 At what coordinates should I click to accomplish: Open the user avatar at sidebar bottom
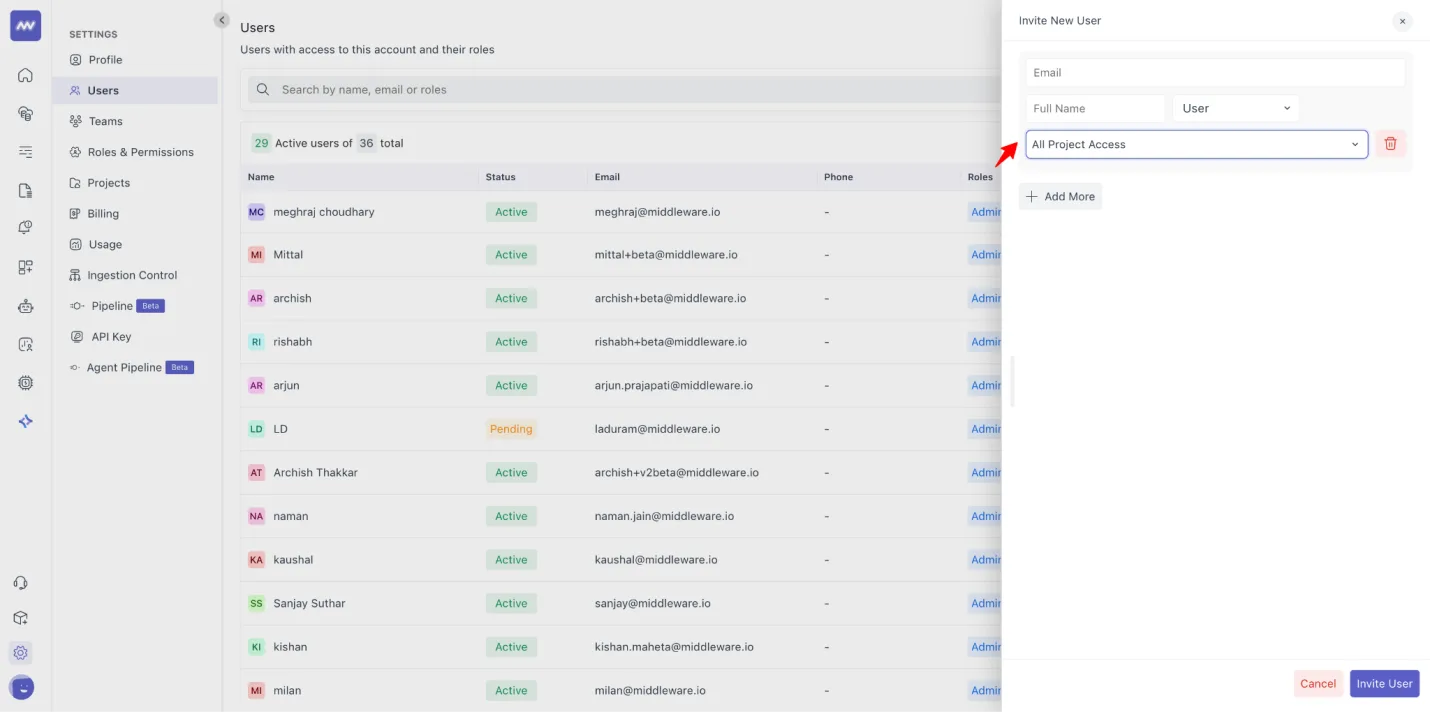click(21, 688)
